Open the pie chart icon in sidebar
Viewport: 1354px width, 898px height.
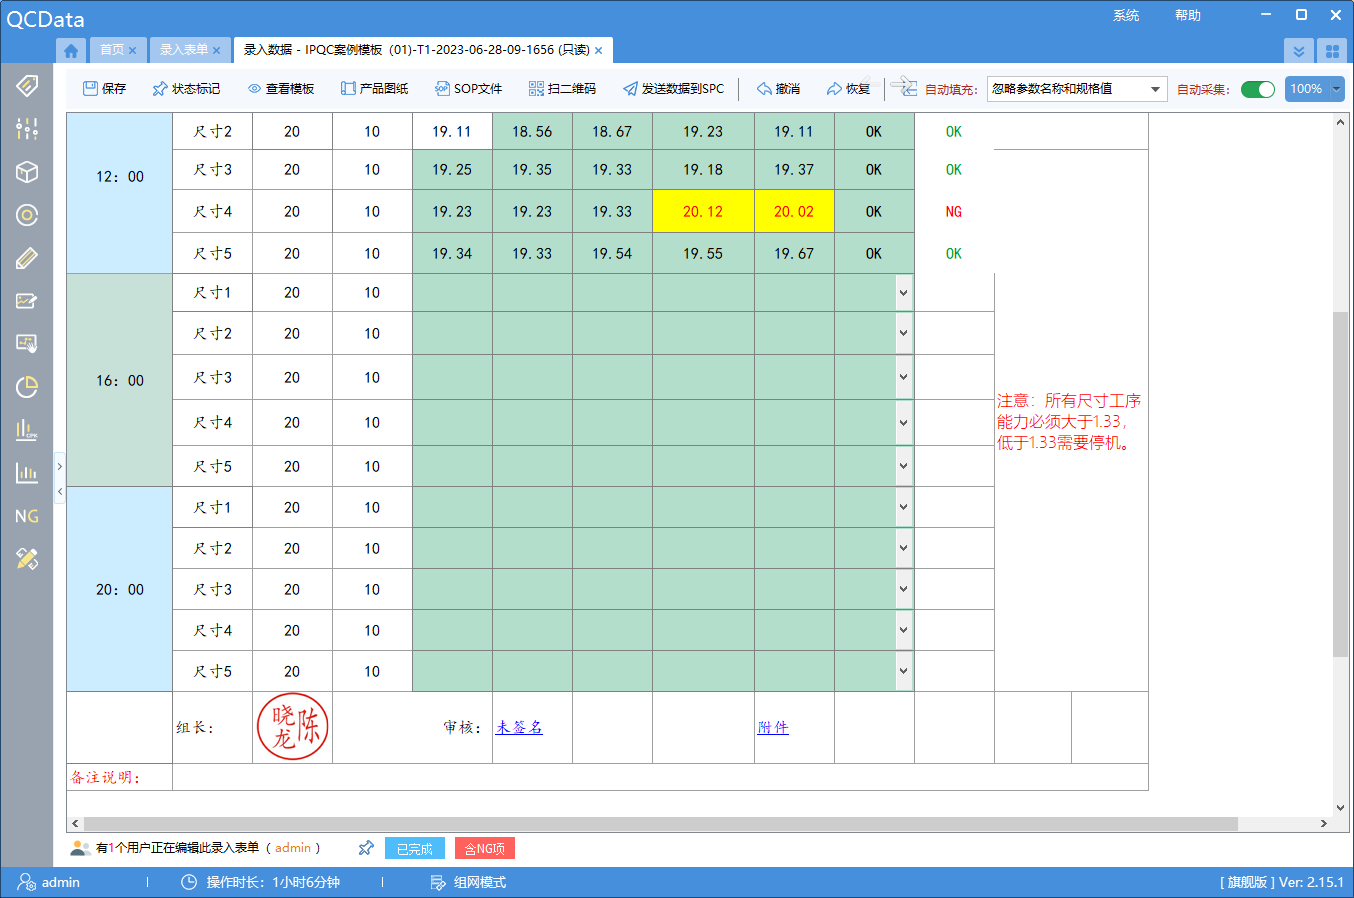pyautogui.click(x=27, y=387)
